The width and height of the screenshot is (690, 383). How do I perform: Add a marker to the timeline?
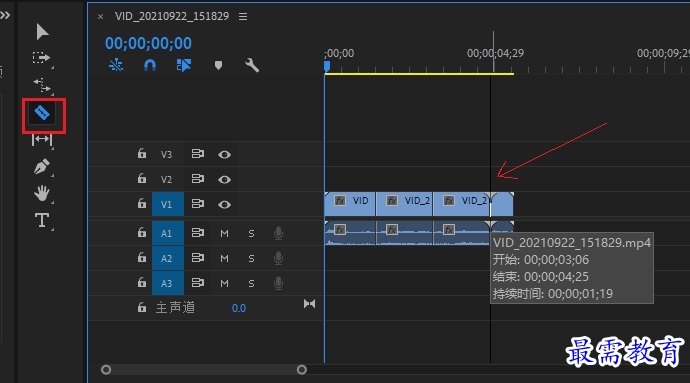click(218, 66)
